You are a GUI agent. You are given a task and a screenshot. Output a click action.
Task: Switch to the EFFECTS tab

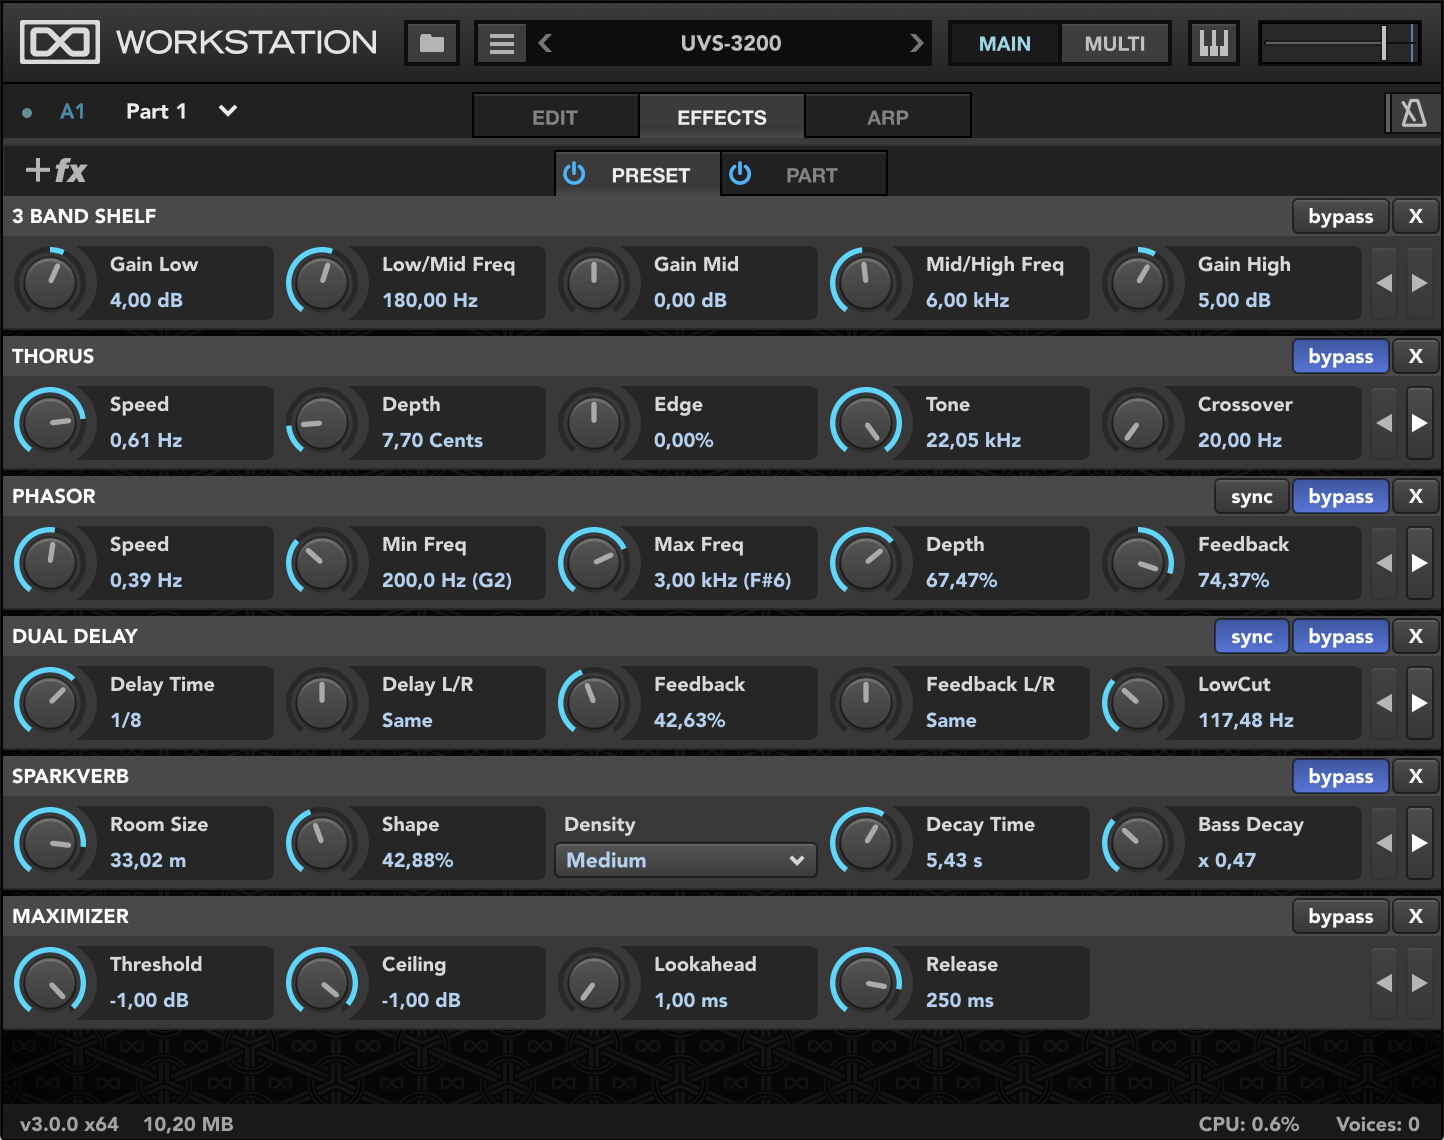click(x=722, y=117)
